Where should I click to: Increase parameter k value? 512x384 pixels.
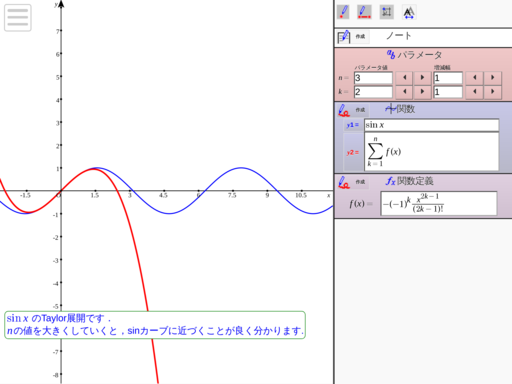(422, 92)
